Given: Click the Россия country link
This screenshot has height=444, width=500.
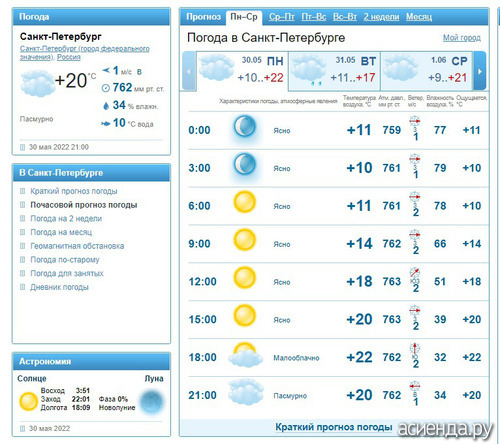Looking at the screenshot, I should (x=69, y=57).
